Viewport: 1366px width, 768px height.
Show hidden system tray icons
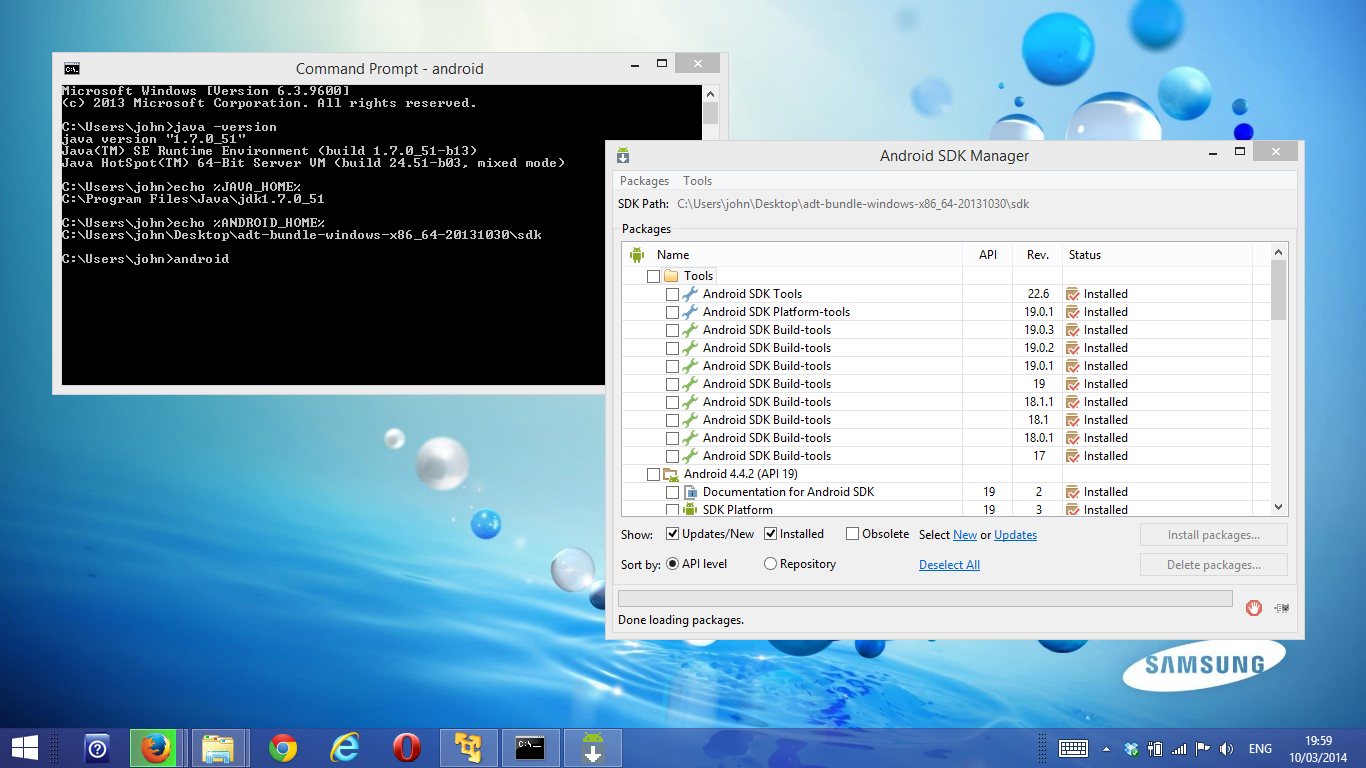click(x=1106, y=748)
